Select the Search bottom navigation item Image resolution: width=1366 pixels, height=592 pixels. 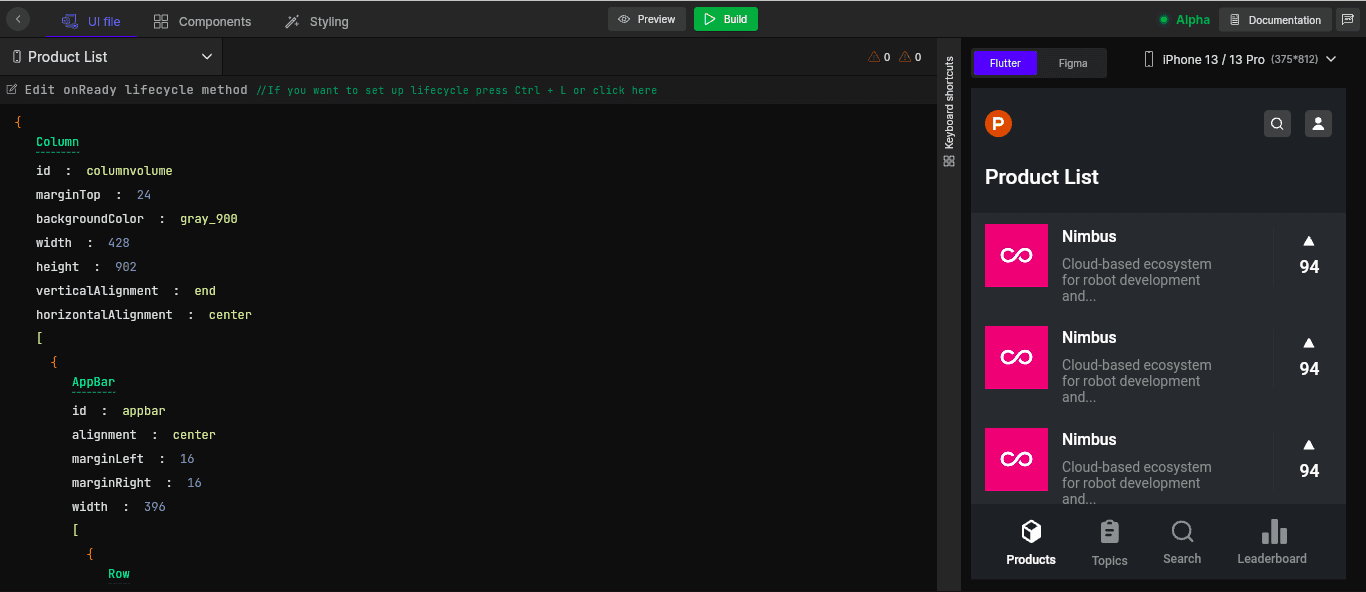point(1182,543)
